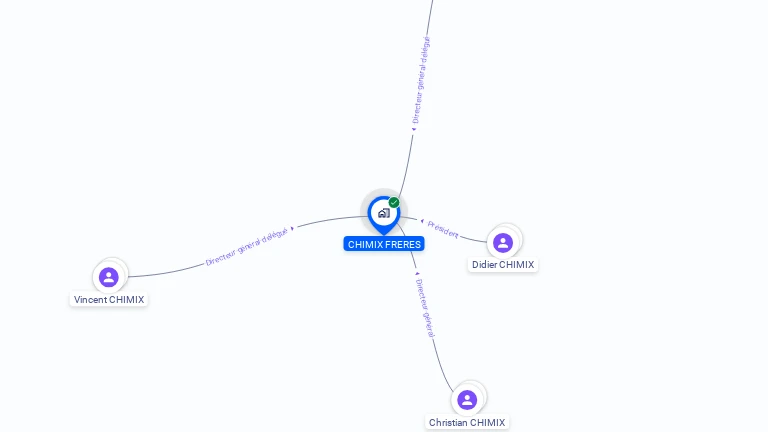Click the green verified checkmark badge
Screen dimensions: 768x432
[394, 202]
